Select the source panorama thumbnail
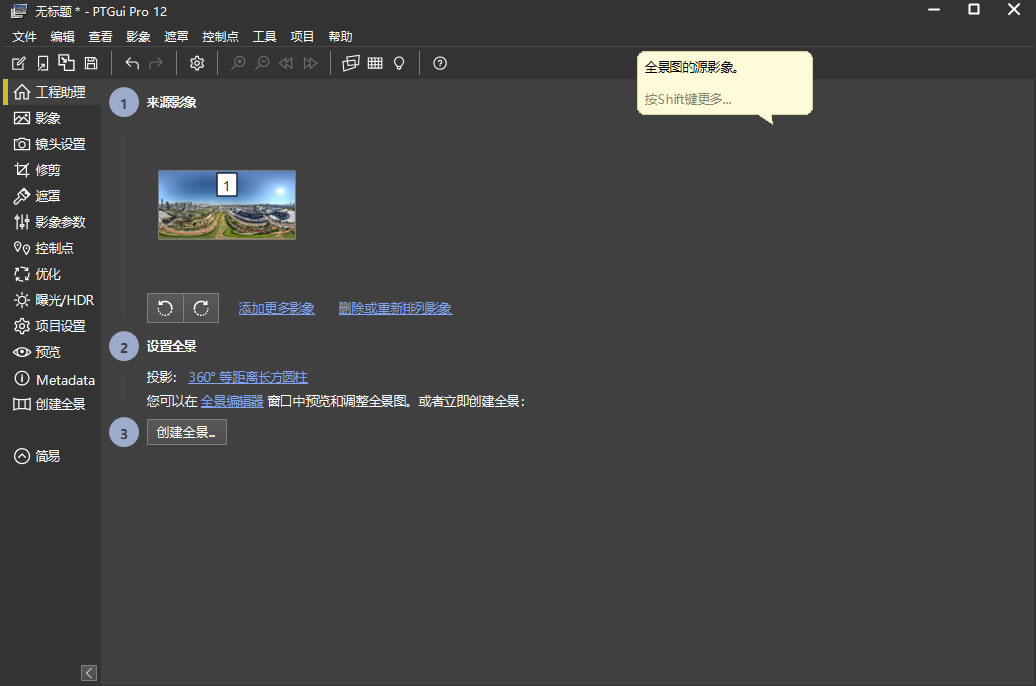The height and width of the screenshot is (686, 1036). pyautogui.click(x=227, y=205)
